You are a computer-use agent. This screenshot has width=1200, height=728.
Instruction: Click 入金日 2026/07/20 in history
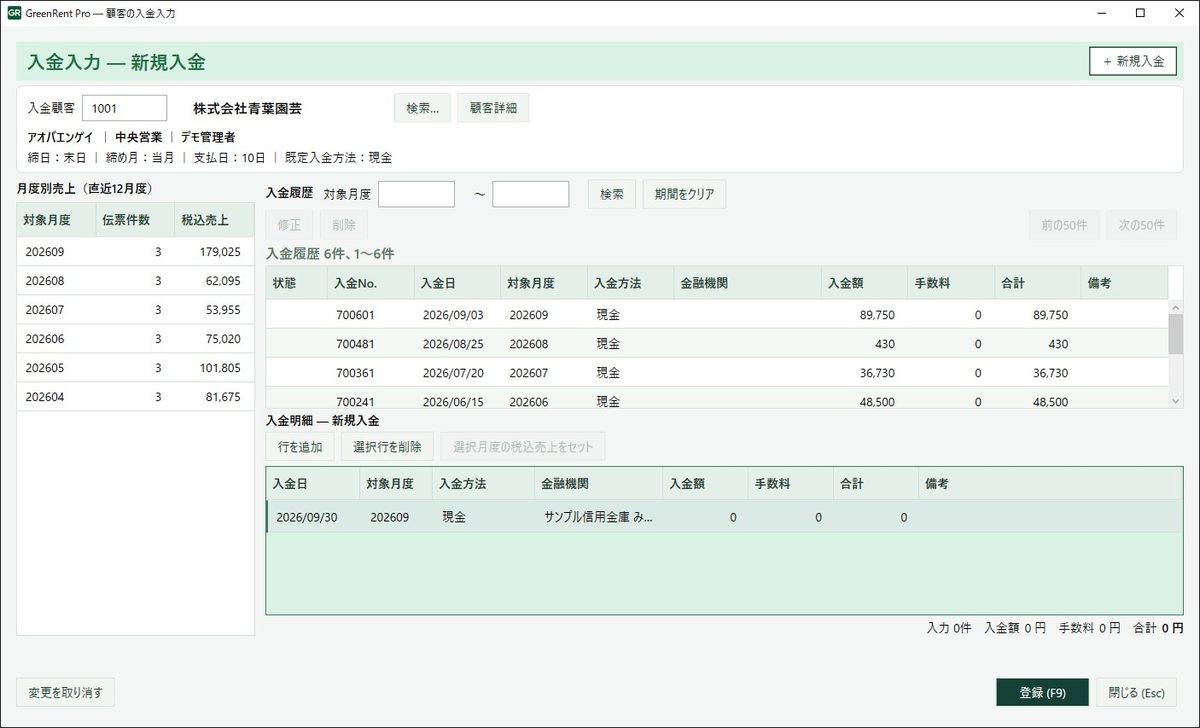(452, 373)
